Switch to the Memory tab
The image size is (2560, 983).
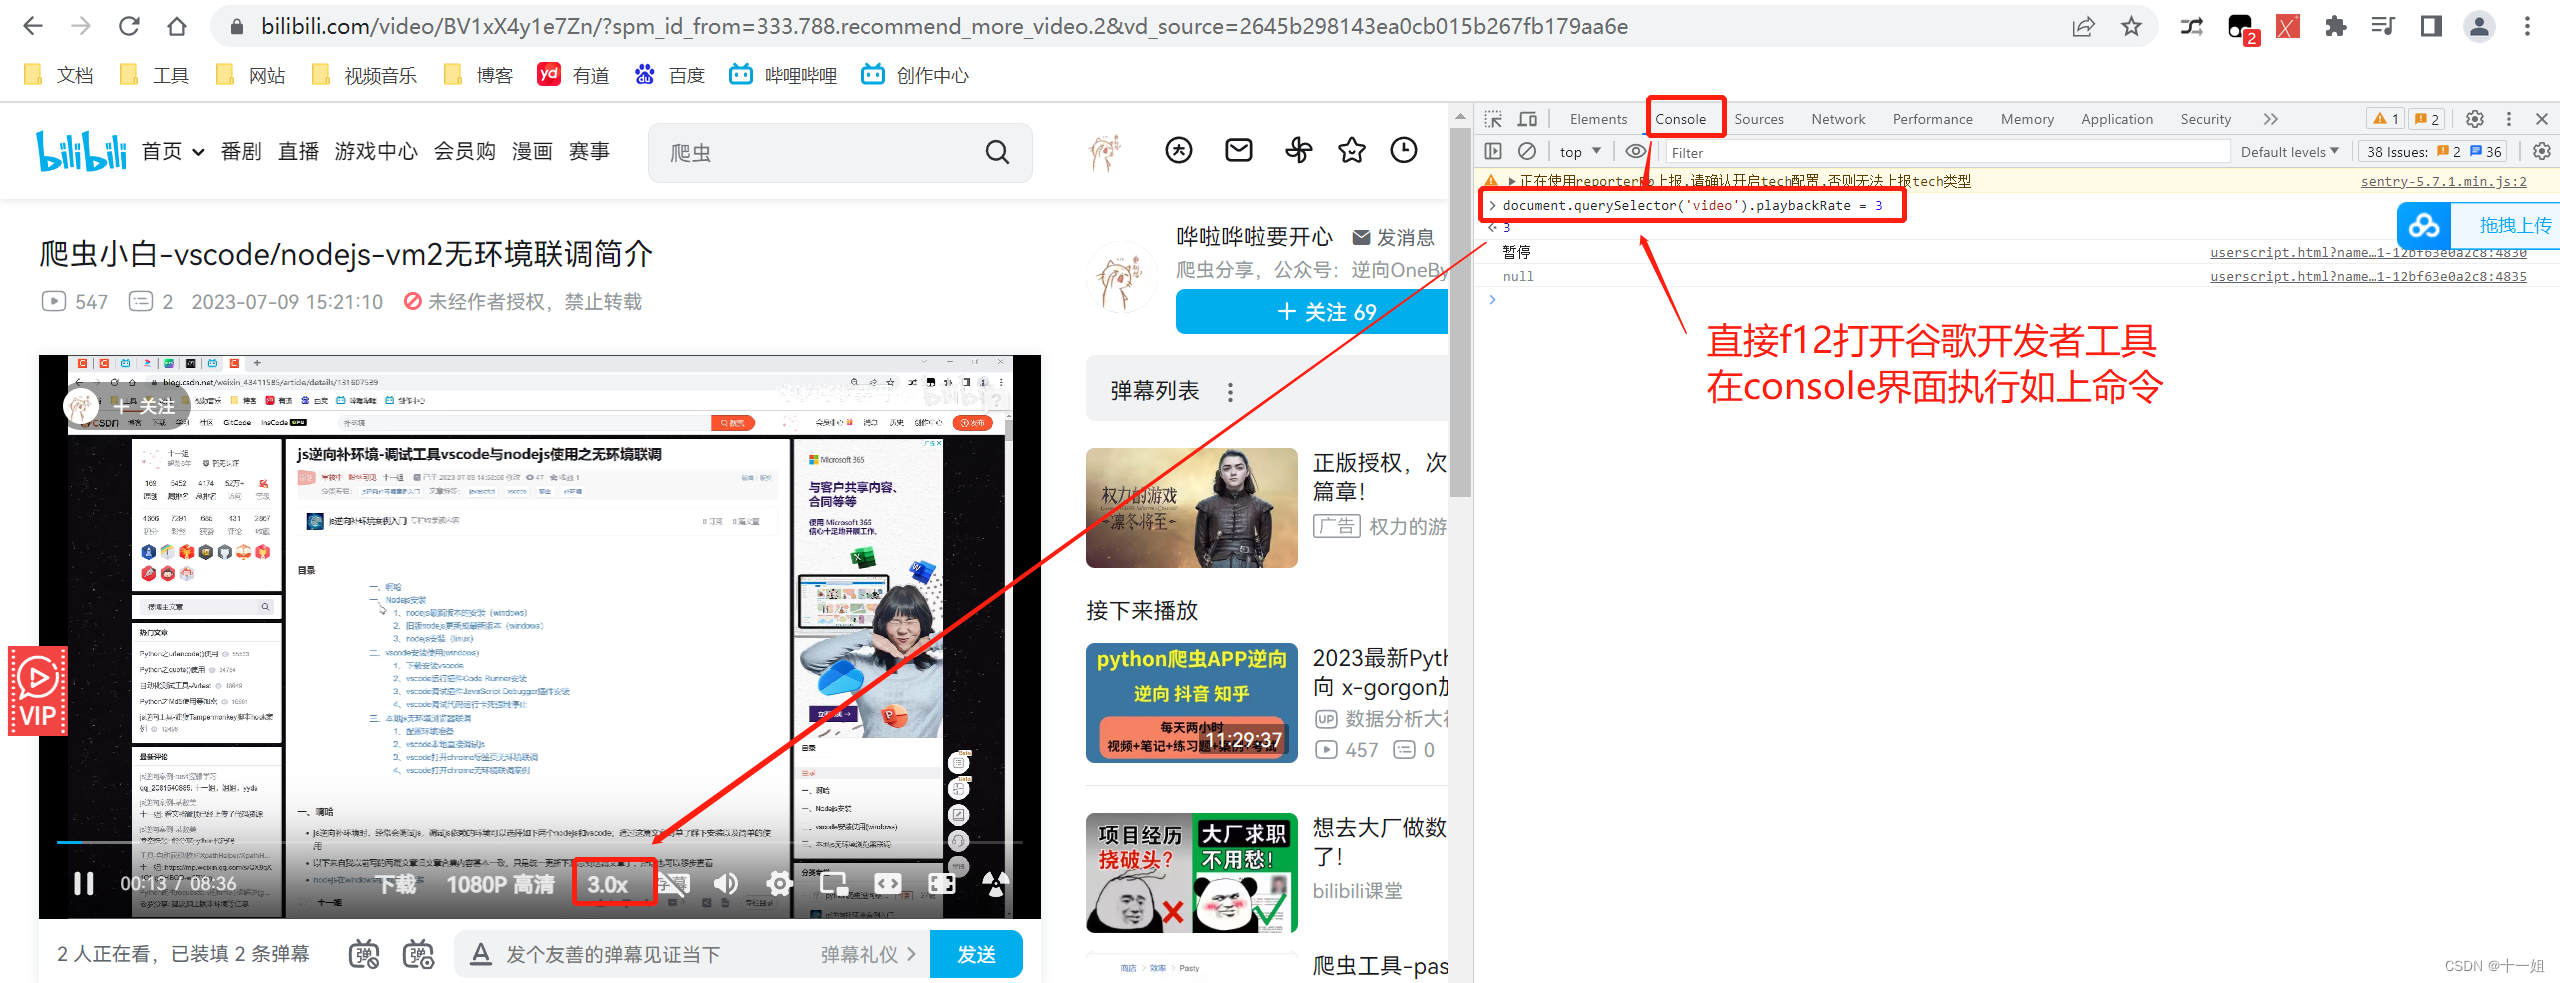tap(2027, 119)
